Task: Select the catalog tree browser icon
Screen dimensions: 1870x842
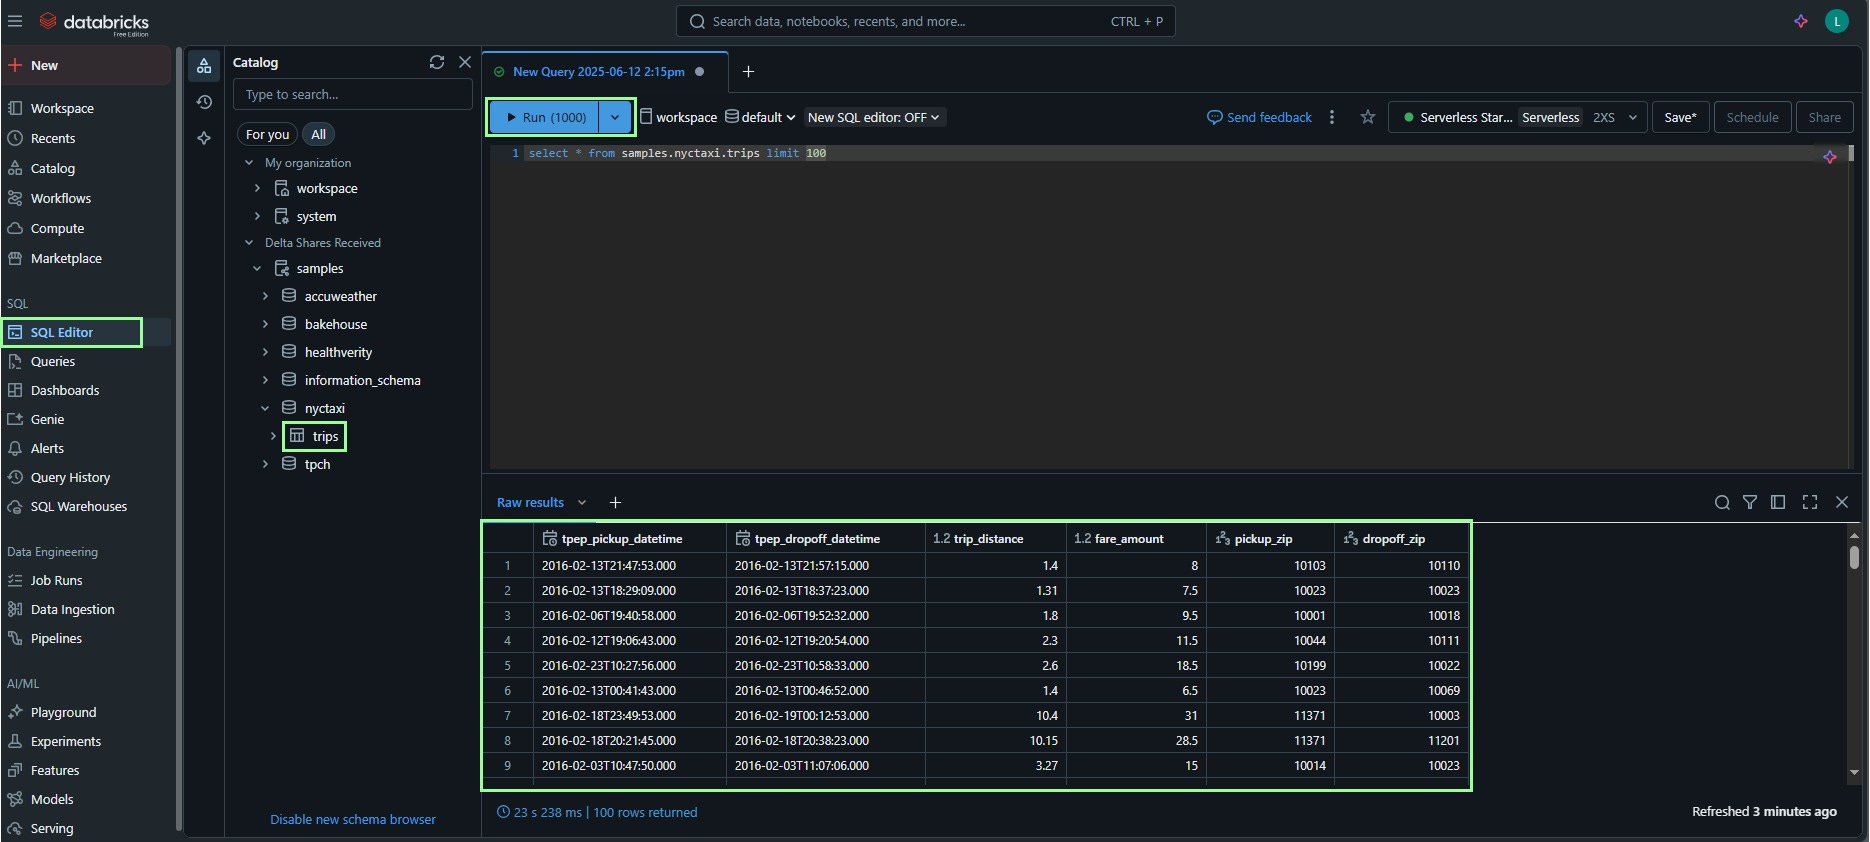Action: (x=204, y=66)
